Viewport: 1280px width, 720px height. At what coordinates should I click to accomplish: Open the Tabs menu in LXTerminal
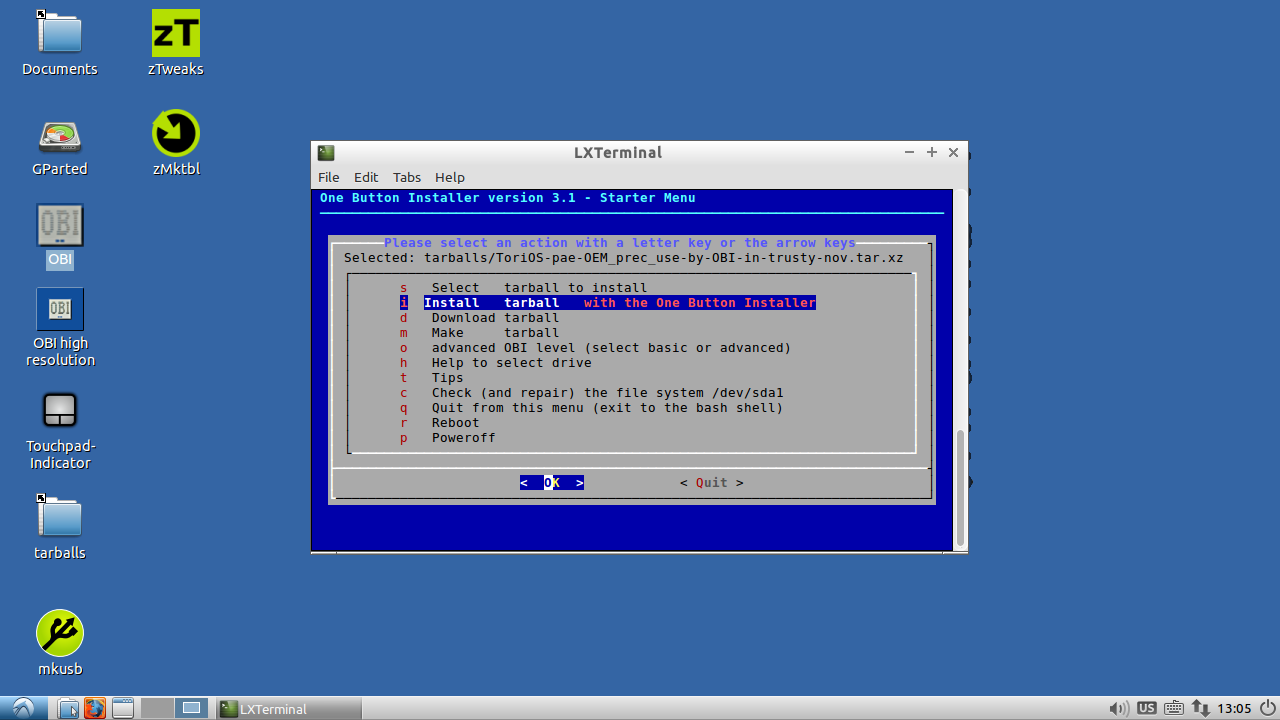[x=407, y=177]
